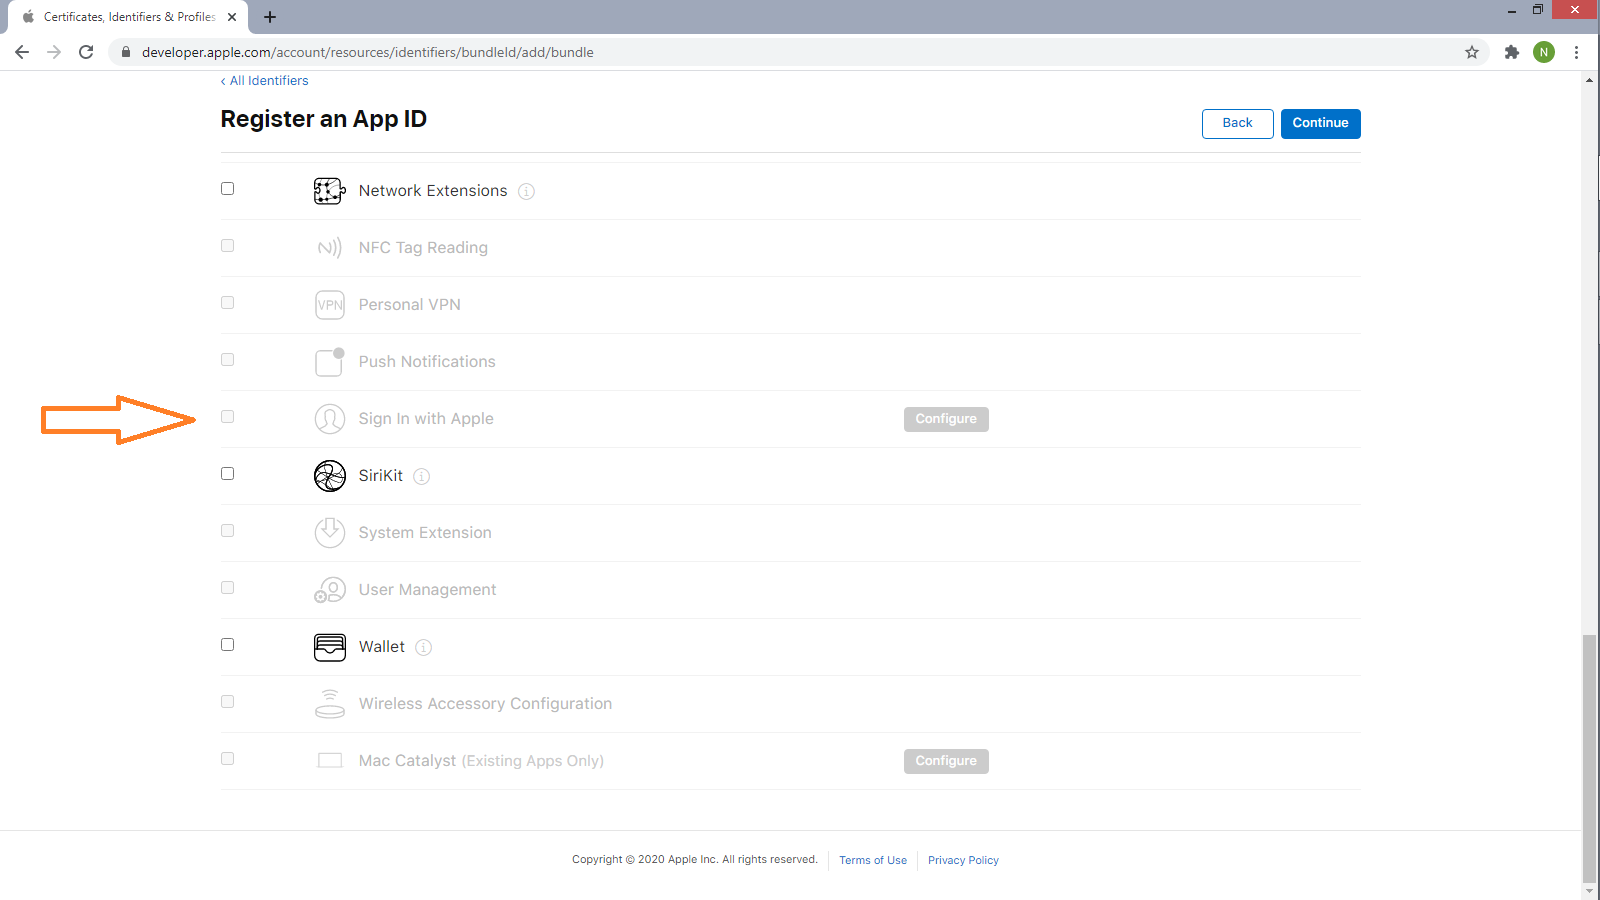Viewport: 1600px width, 900px height.
Task: Click the Wireless Accessory Configuration label
Action: click(485, 704)
